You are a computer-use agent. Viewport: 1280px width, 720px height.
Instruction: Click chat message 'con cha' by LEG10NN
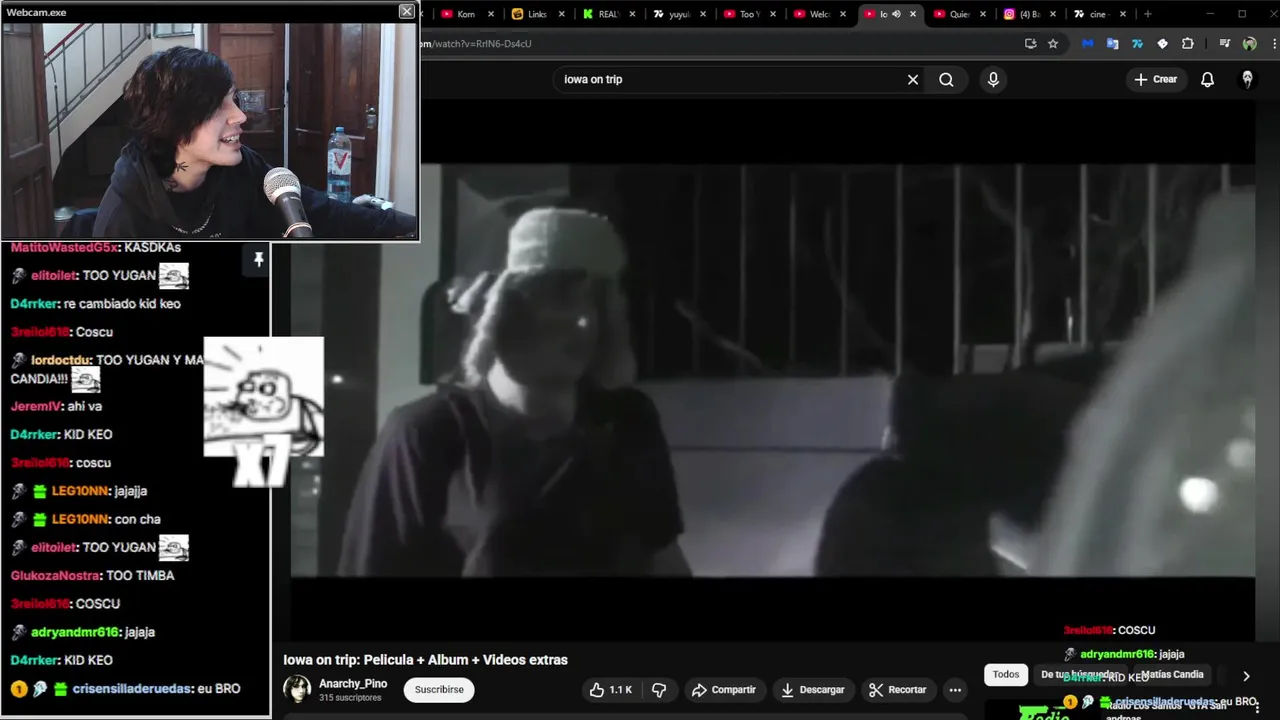click(x=137, y=520)
